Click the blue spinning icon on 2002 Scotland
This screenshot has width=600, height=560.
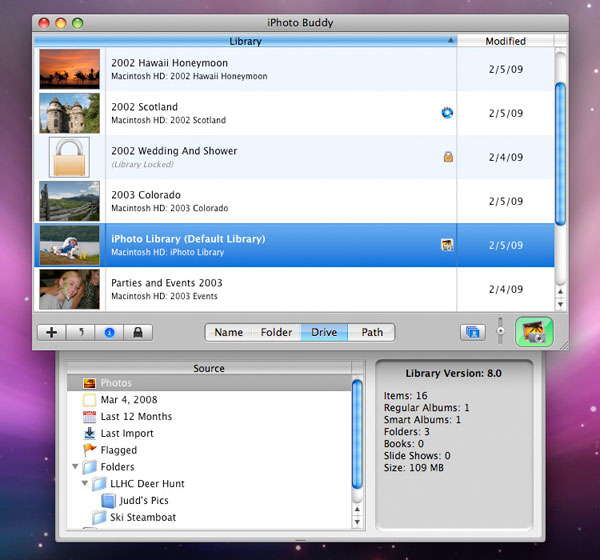point(447,113)
